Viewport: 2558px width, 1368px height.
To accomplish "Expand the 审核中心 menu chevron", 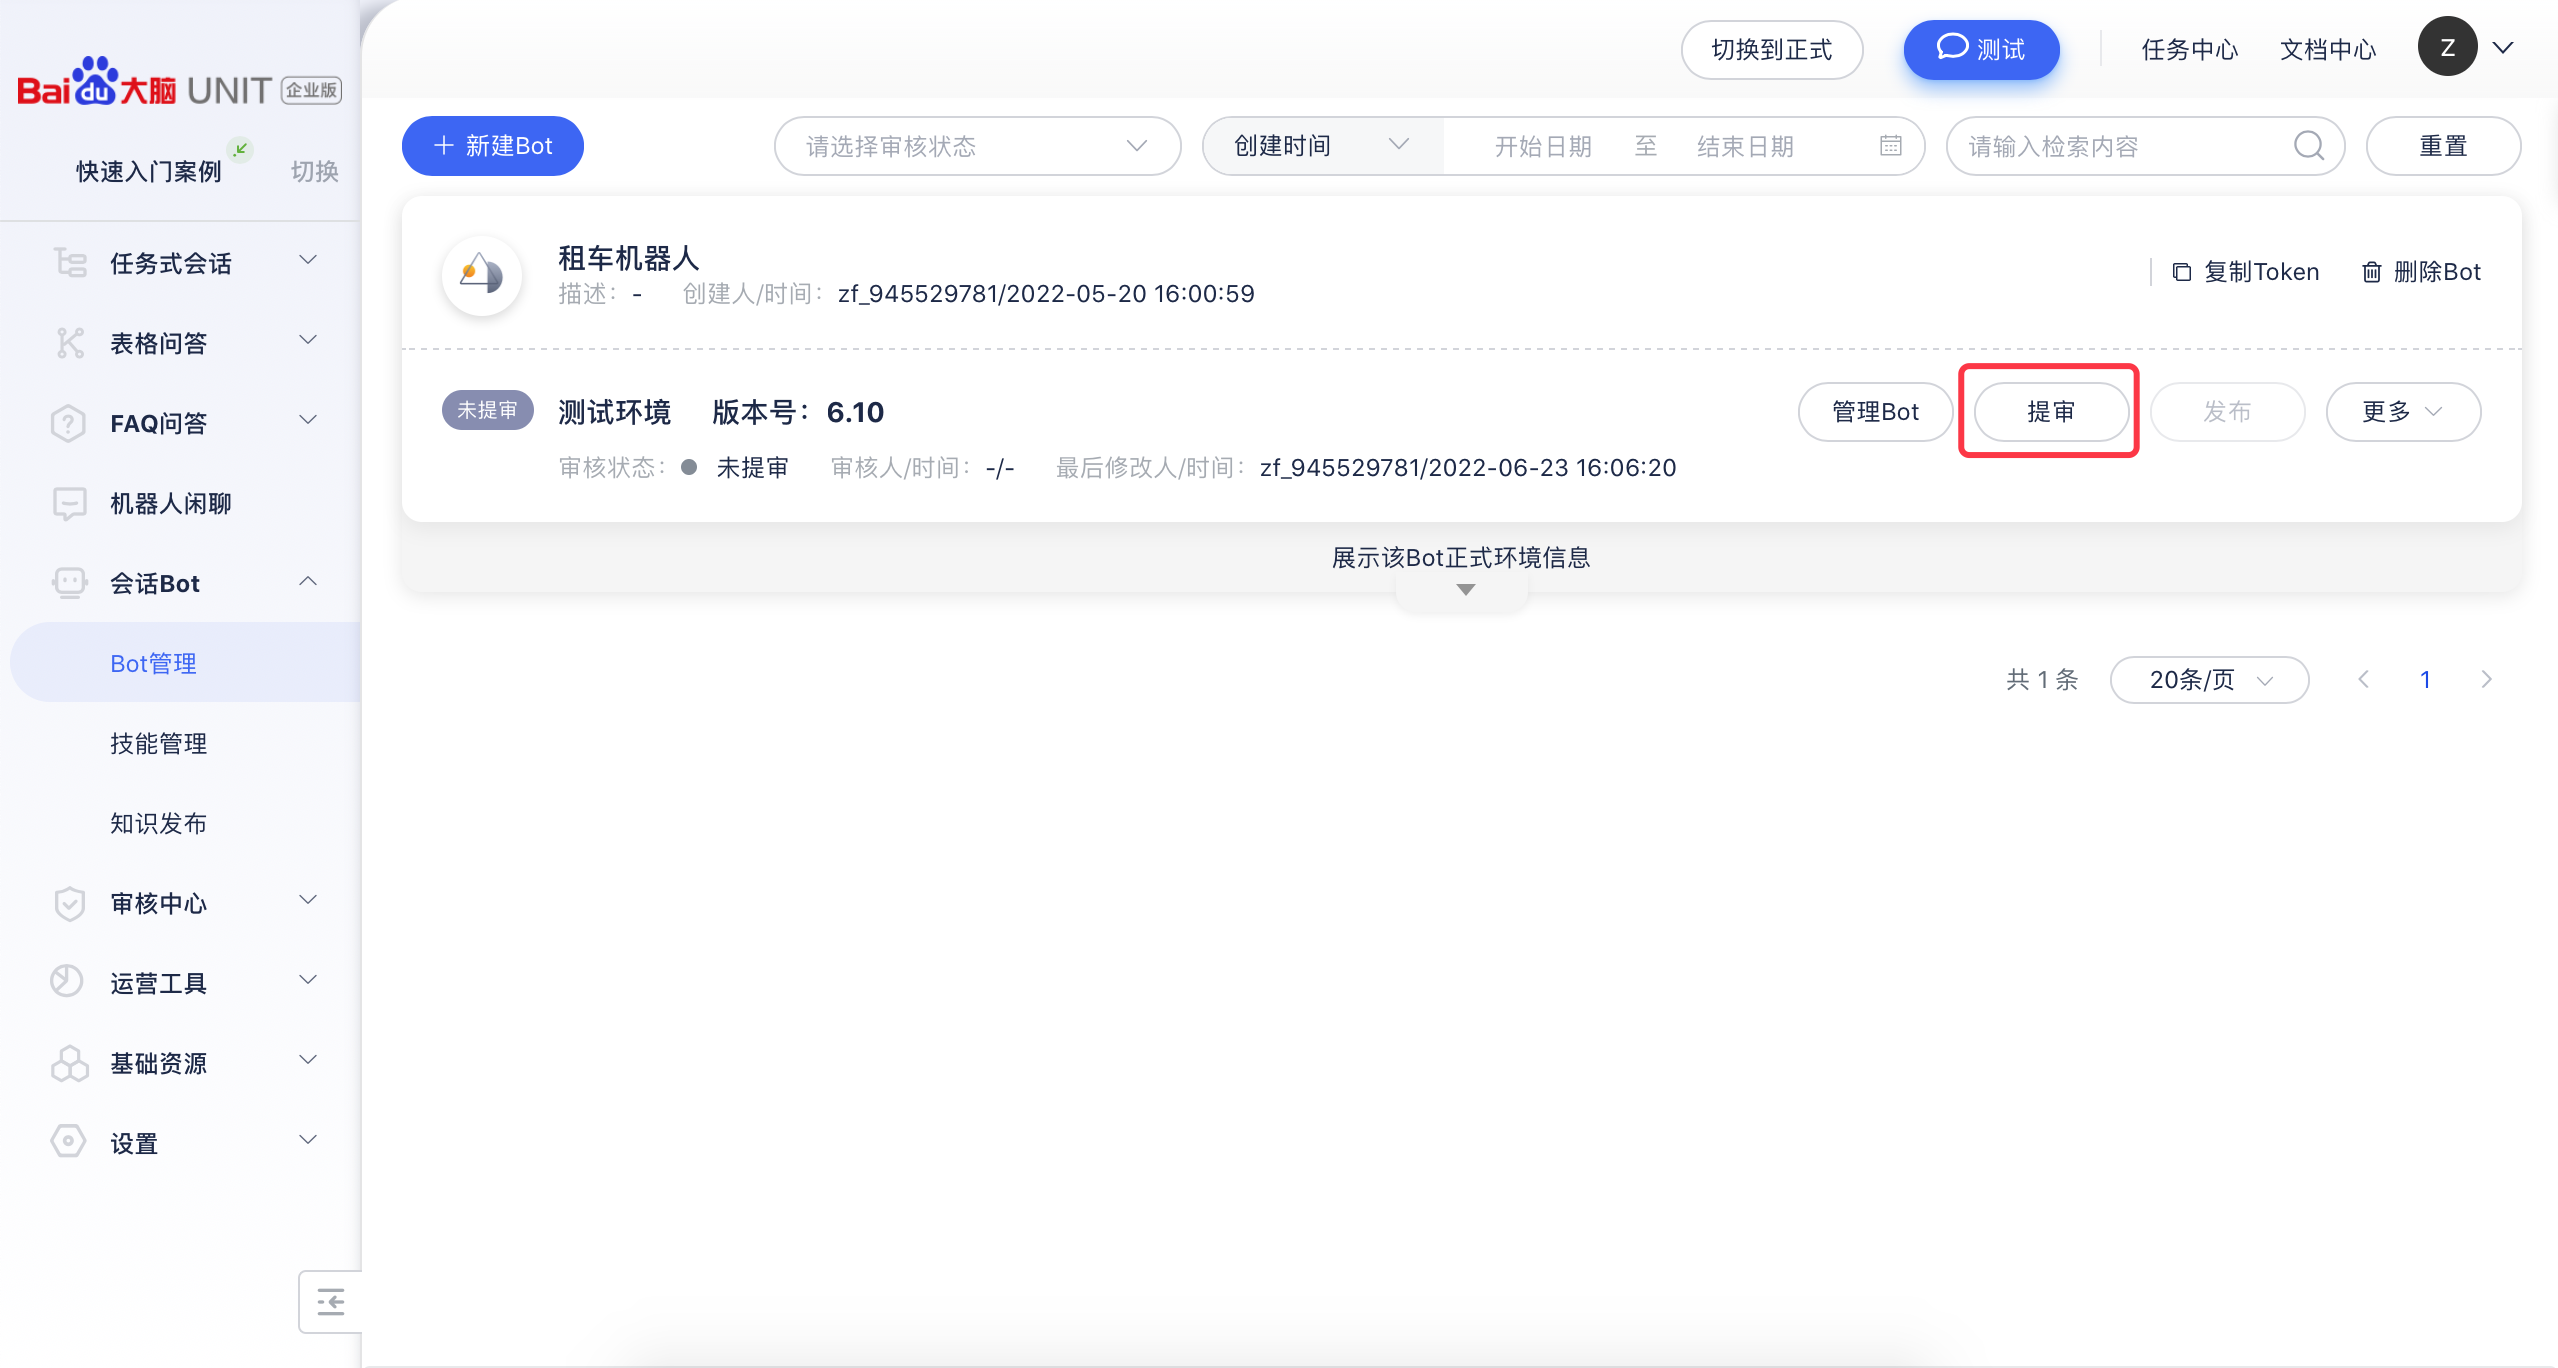I will [x=309, y=900].
